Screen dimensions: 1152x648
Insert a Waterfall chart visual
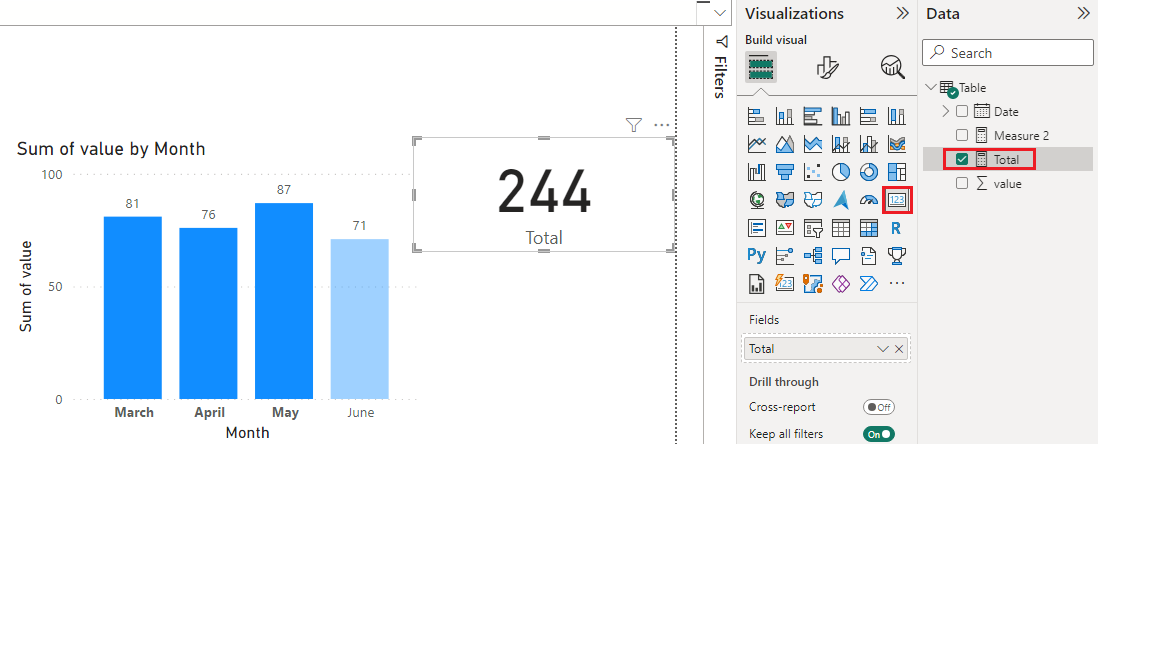756,172
